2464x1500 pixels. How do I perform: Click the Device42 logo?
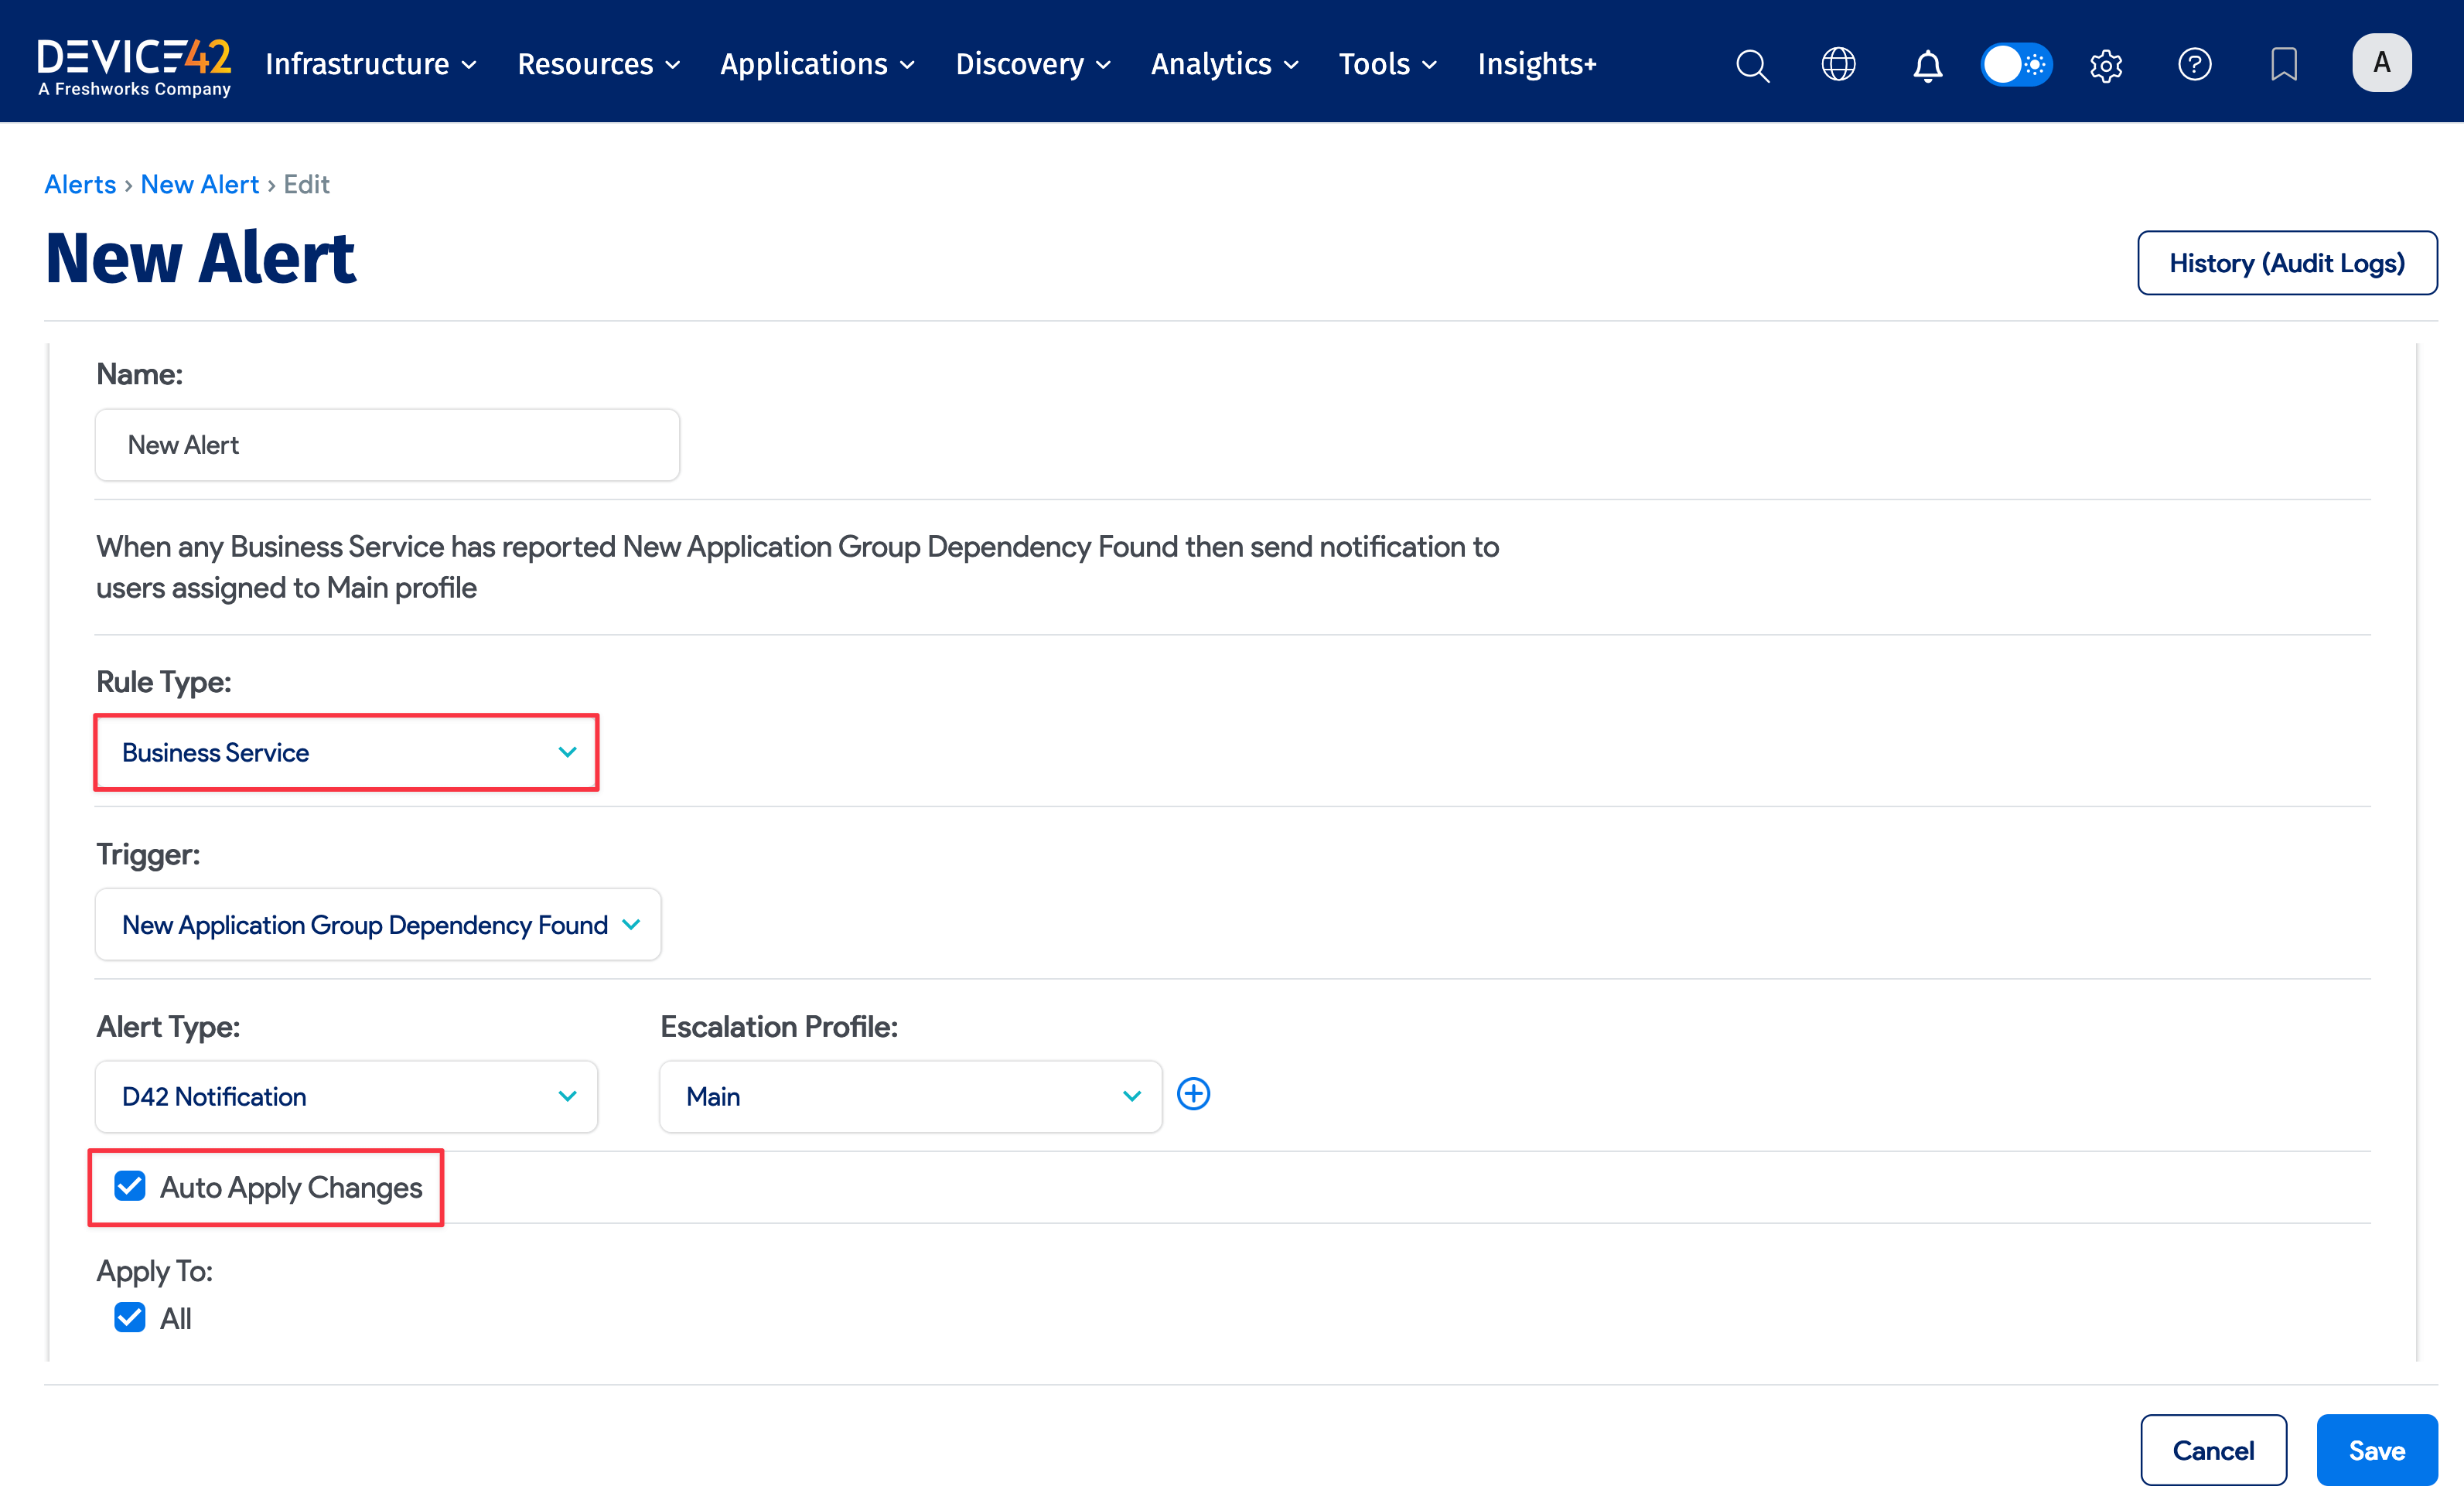click(133, 62)
